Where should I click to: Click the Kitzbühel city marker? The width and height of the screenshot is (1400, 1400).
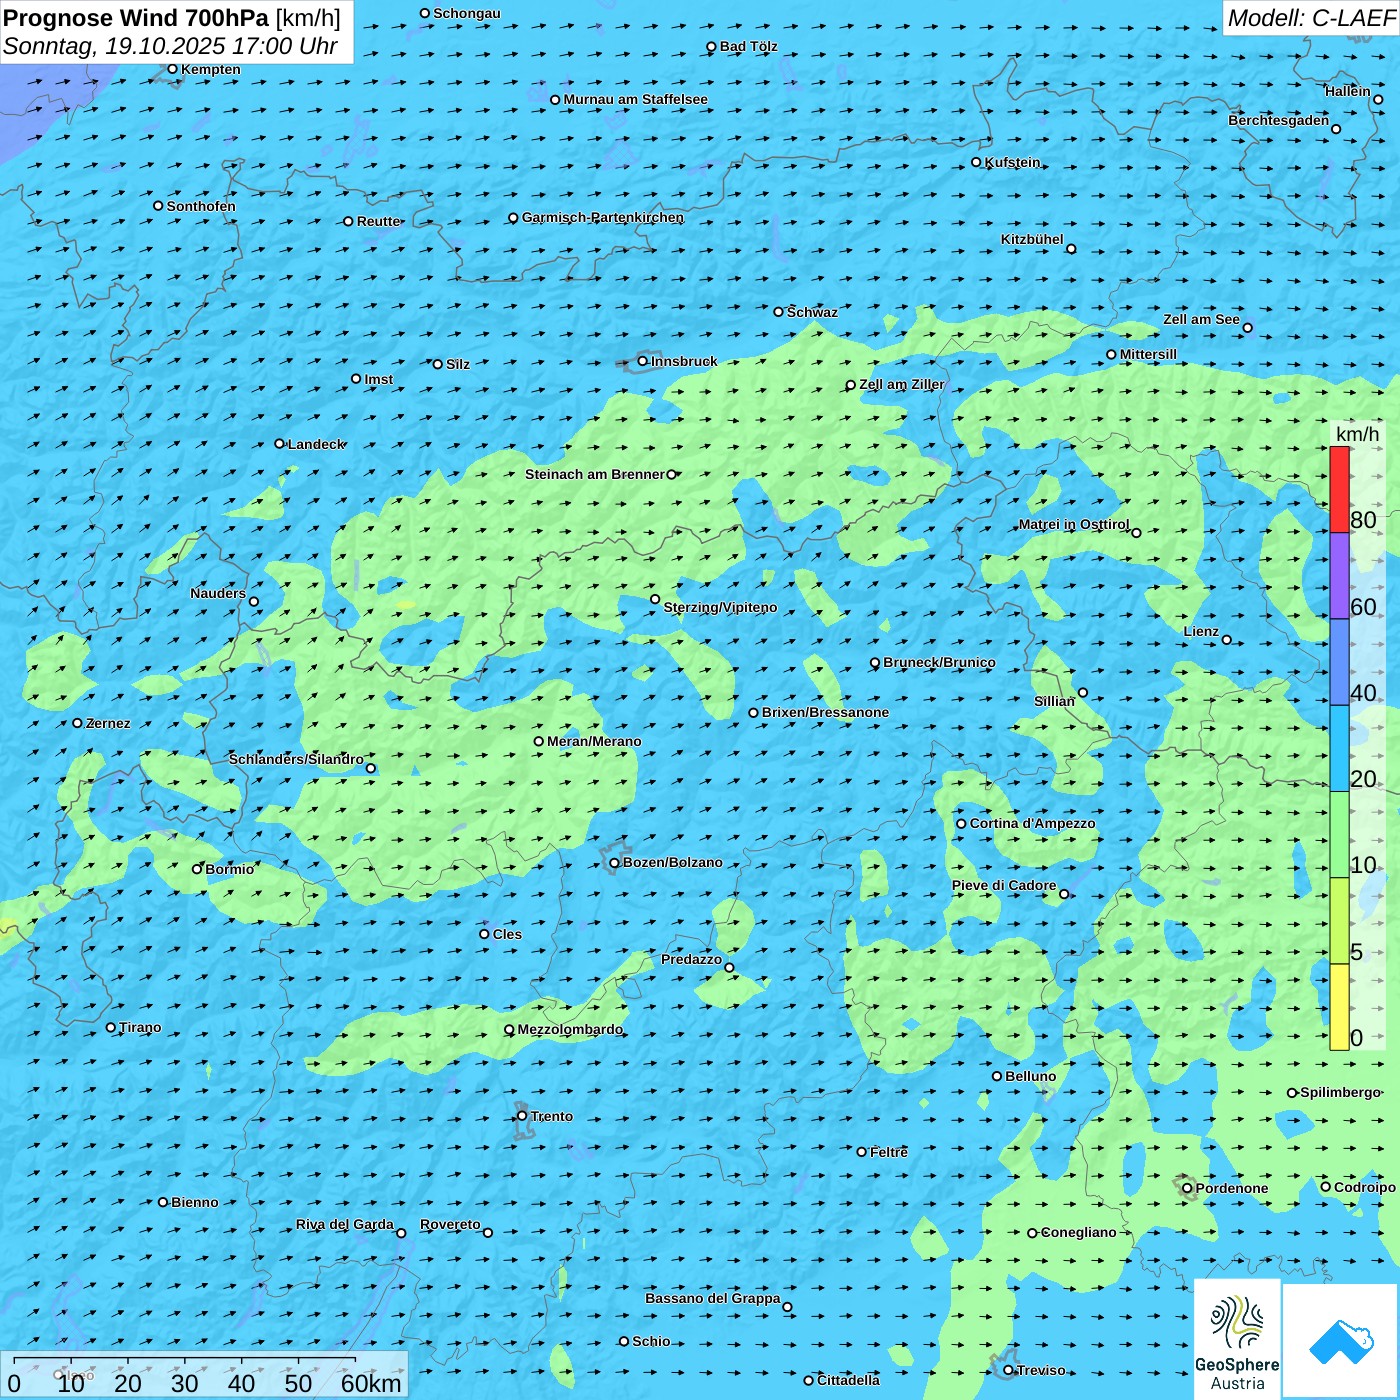(1071, 249)
